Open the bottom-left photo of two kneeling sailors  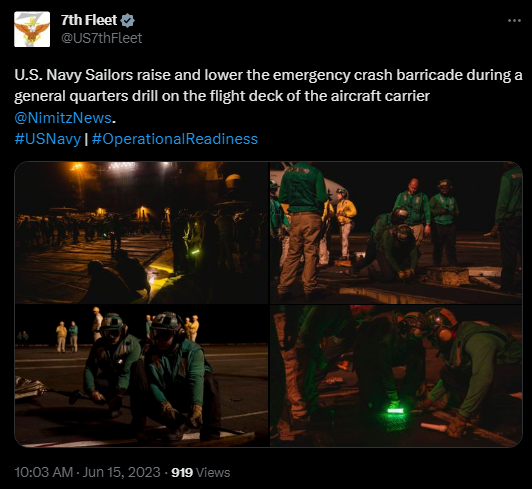coord(141,376)
